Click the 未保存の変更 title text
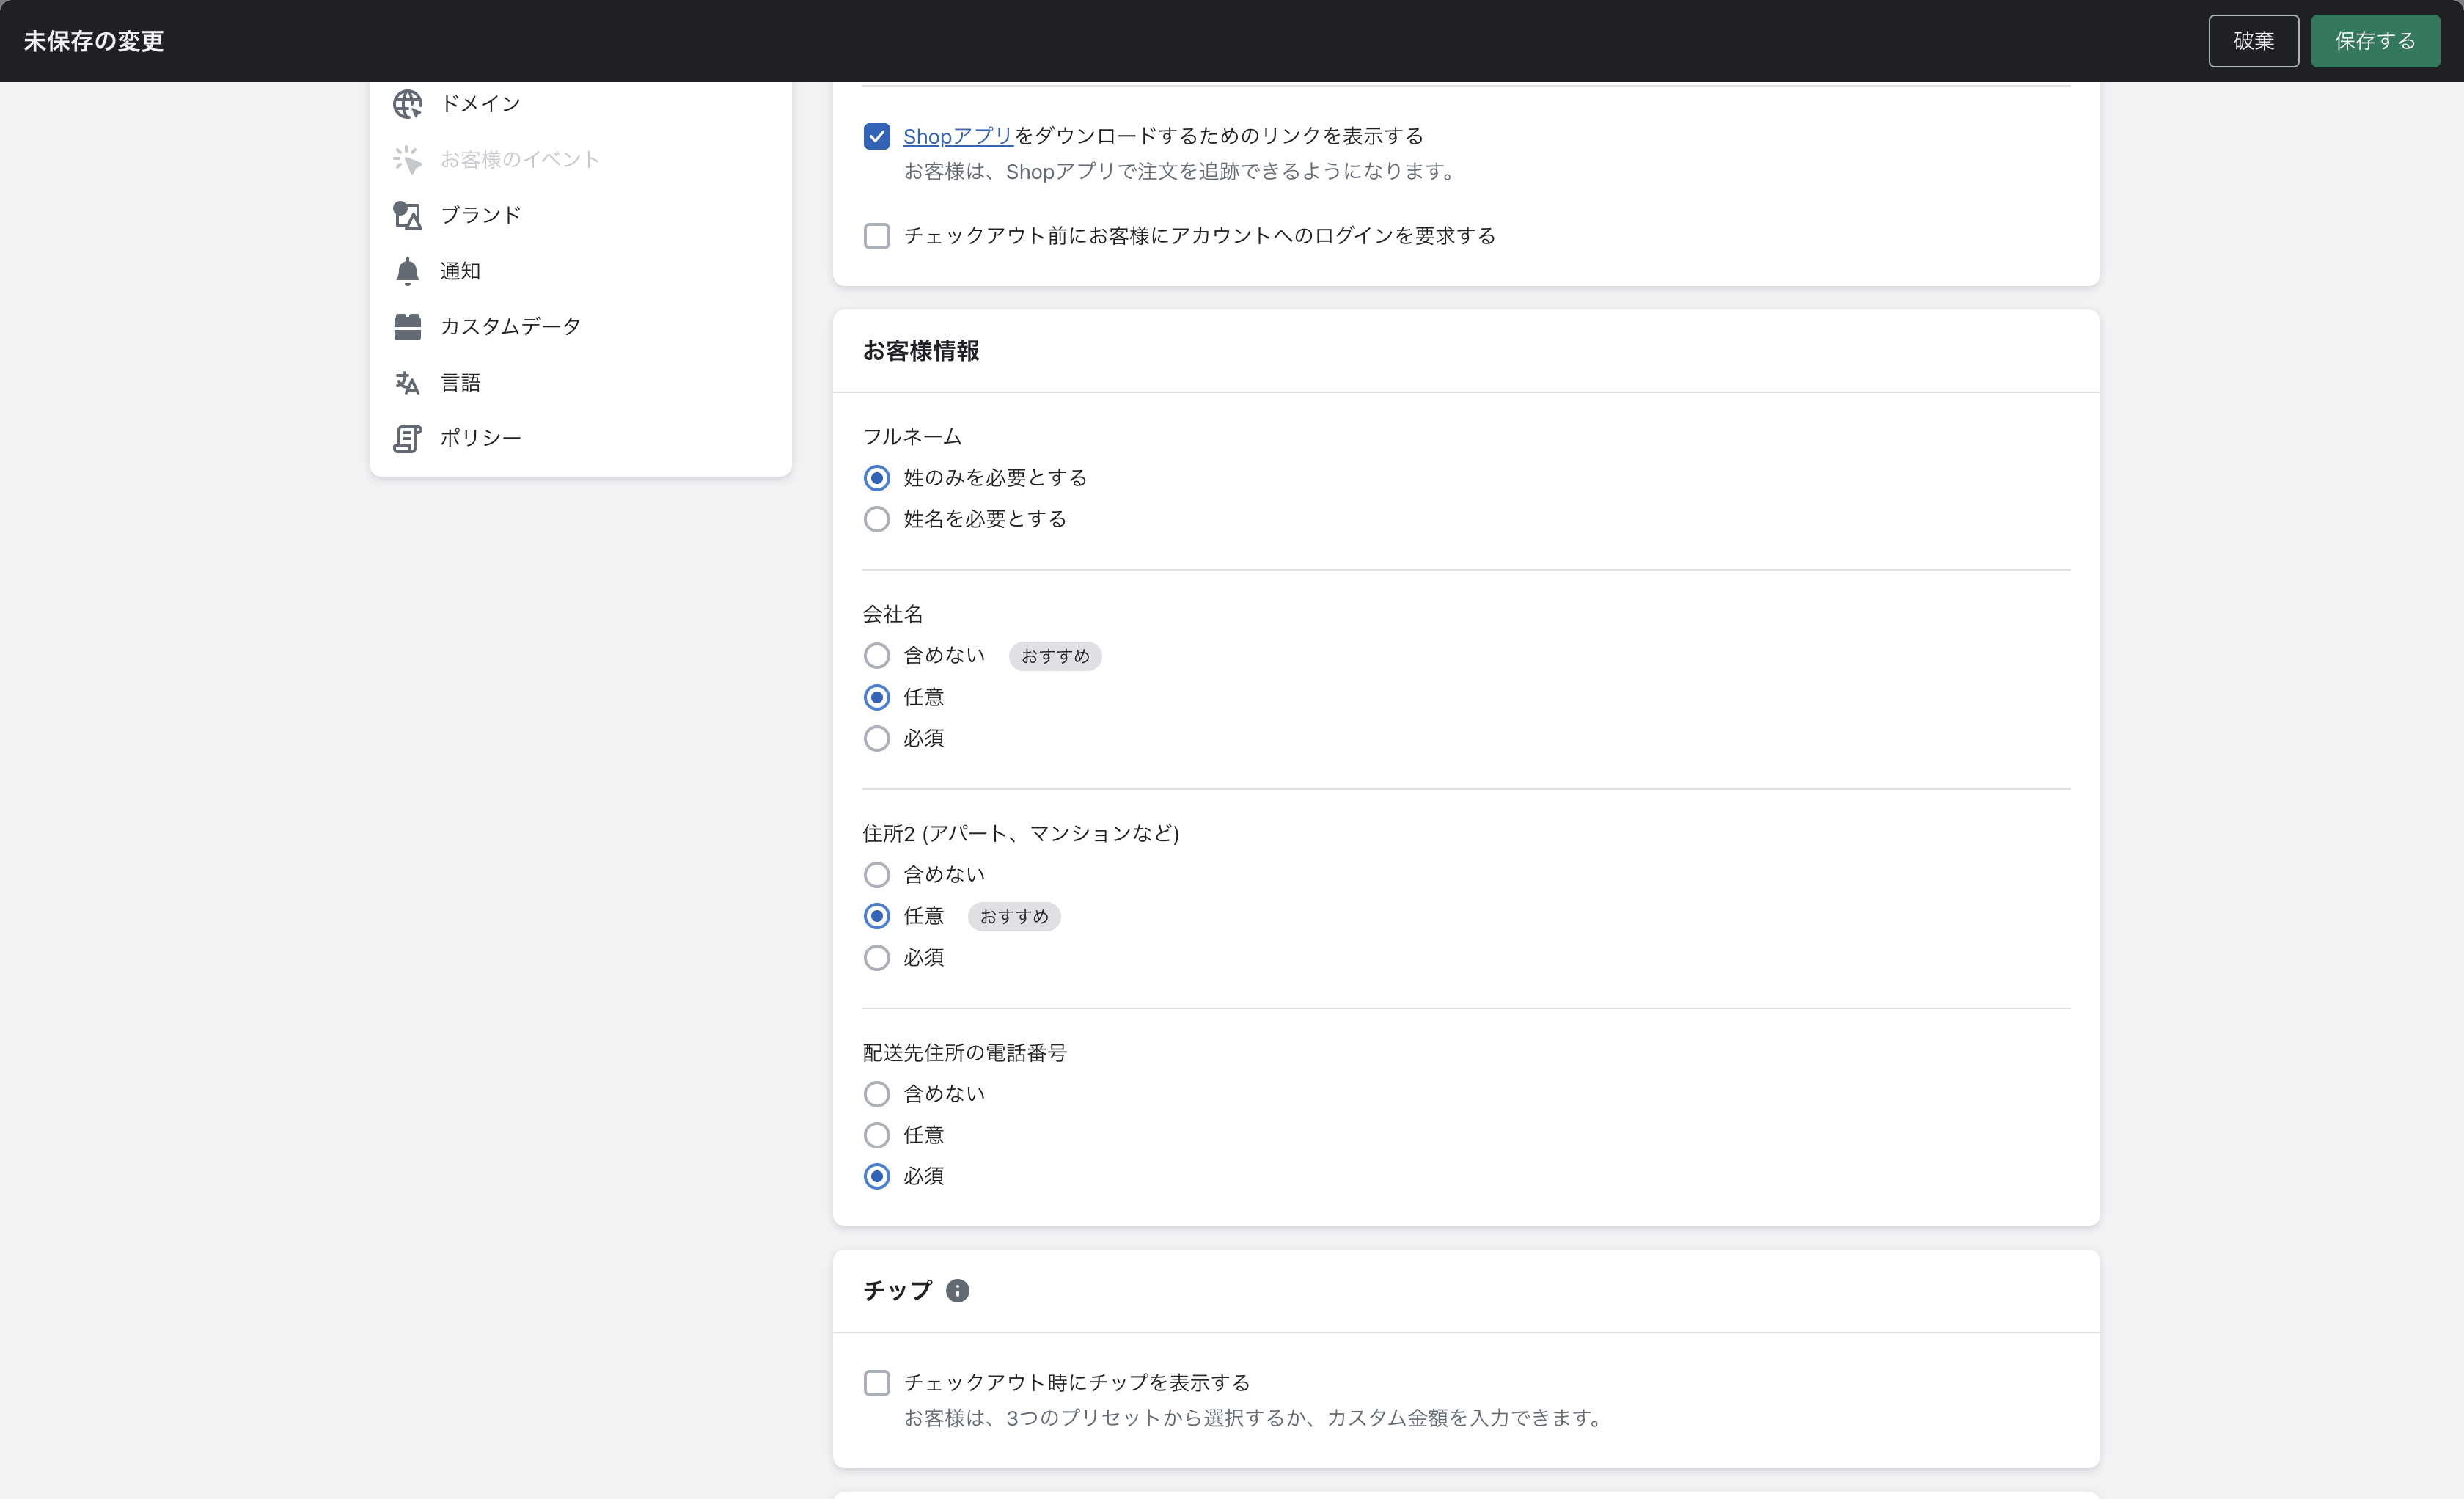Image resolution: width=2464 pixels, height=1499 pixels. tap(94, 41)
